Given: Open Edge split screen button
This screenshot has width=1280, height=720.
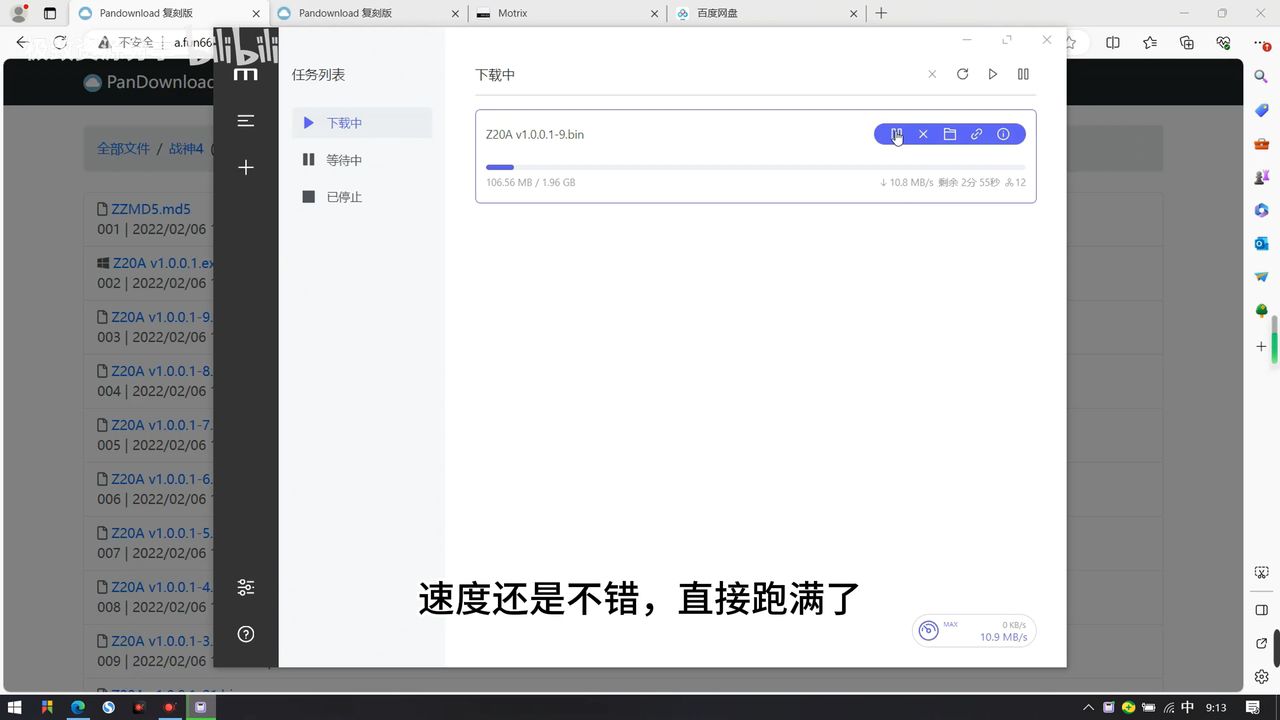Looking at the screenshot, I should (x=1113, y=43).
